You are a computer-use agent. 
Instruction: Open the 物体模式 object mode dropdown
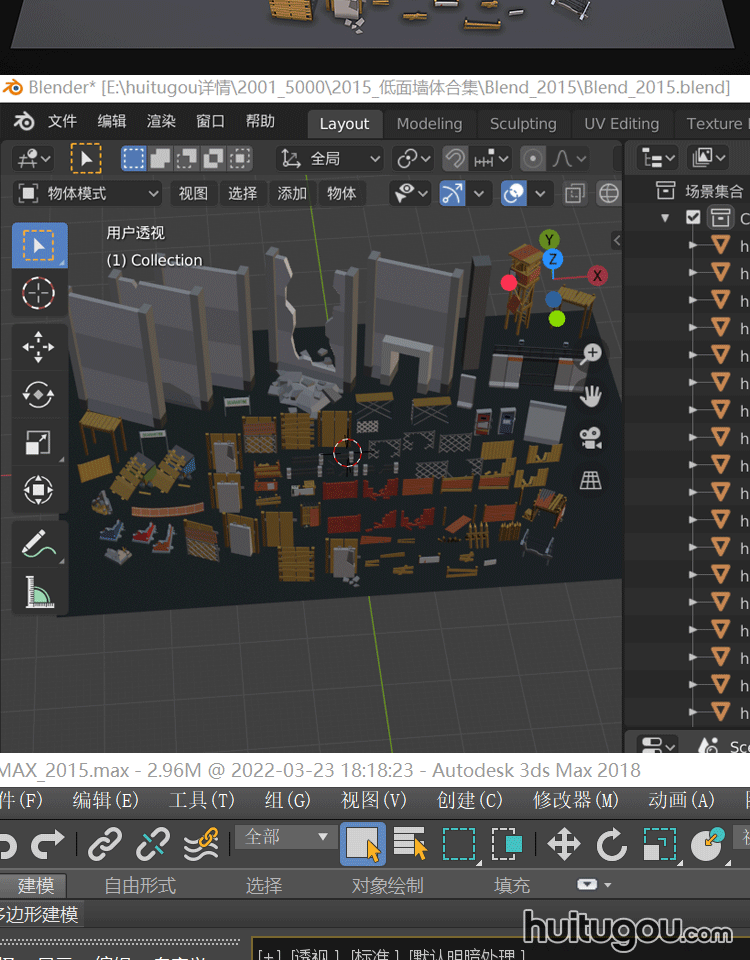coord(87,194)
